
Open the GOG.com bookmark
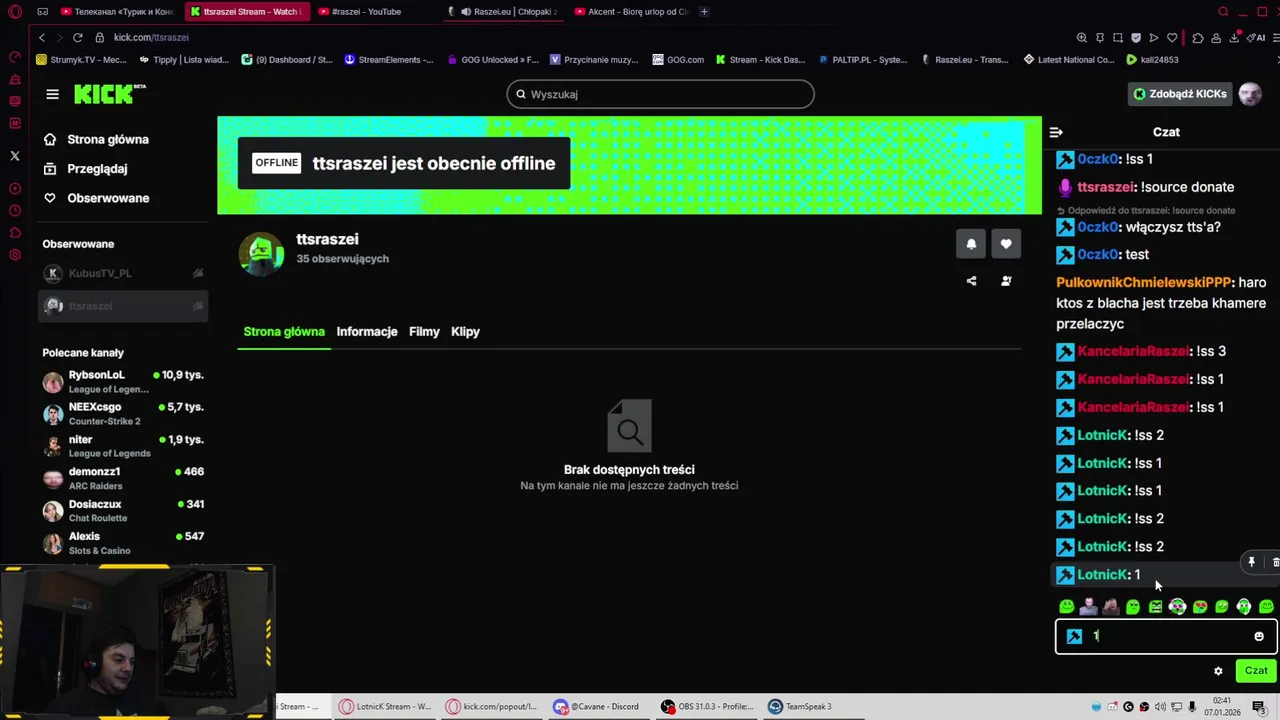(x=678, y=60)
